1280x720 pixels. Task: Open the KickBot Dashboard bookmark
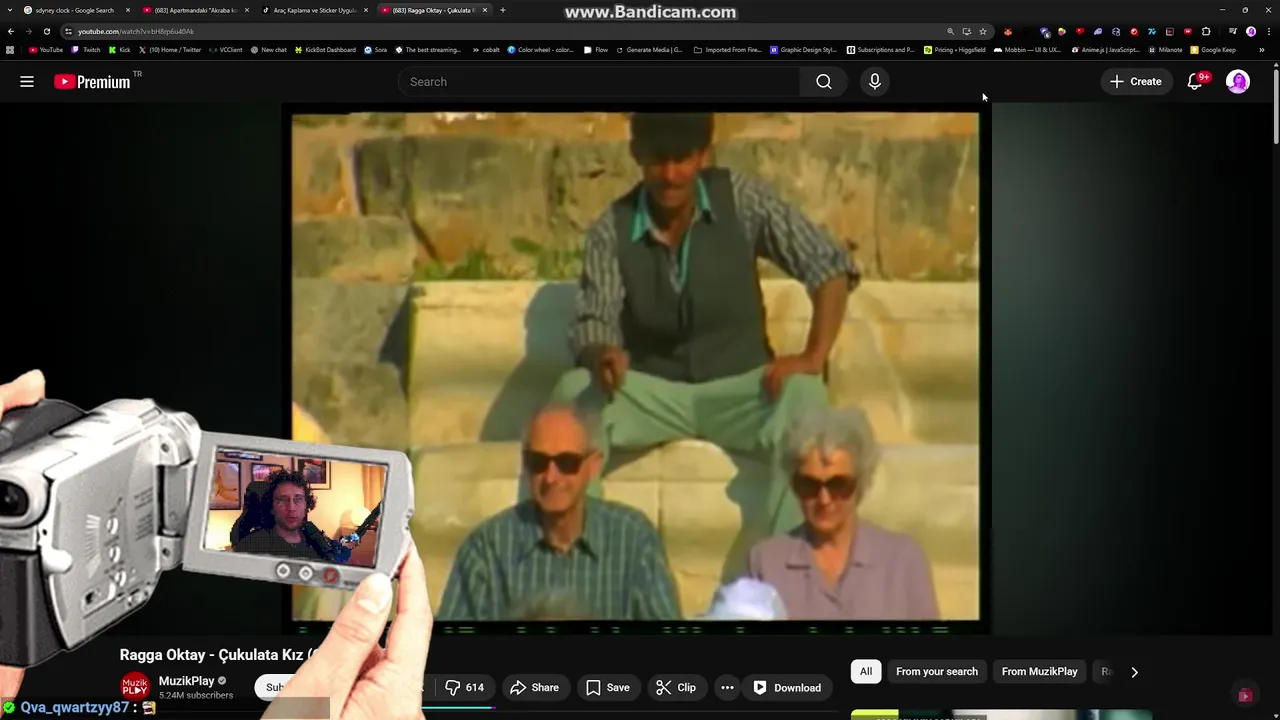[325, 49]
